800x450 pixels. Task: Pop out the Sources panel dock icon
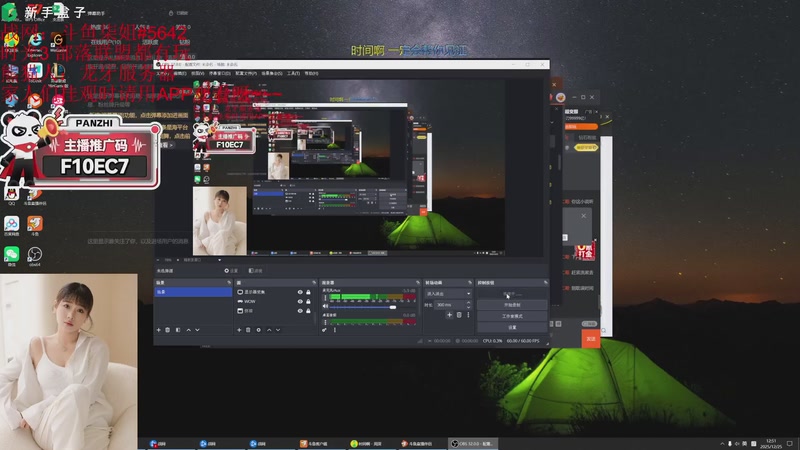coord(314,283)
